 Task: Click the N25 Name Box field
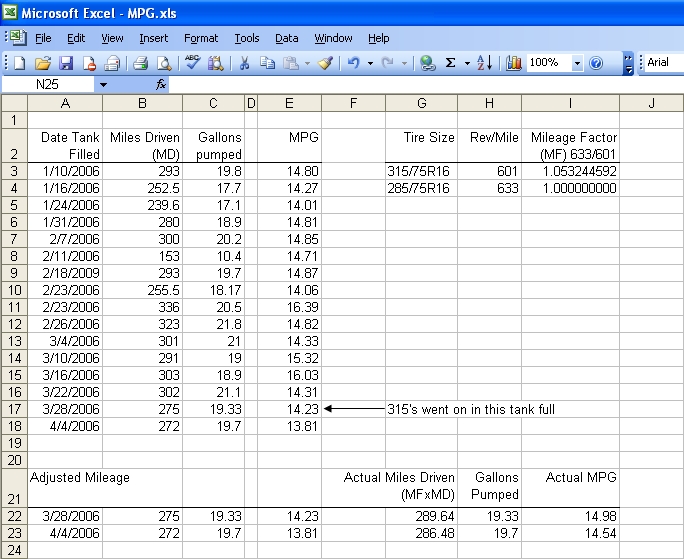click(x=48, y=84)
